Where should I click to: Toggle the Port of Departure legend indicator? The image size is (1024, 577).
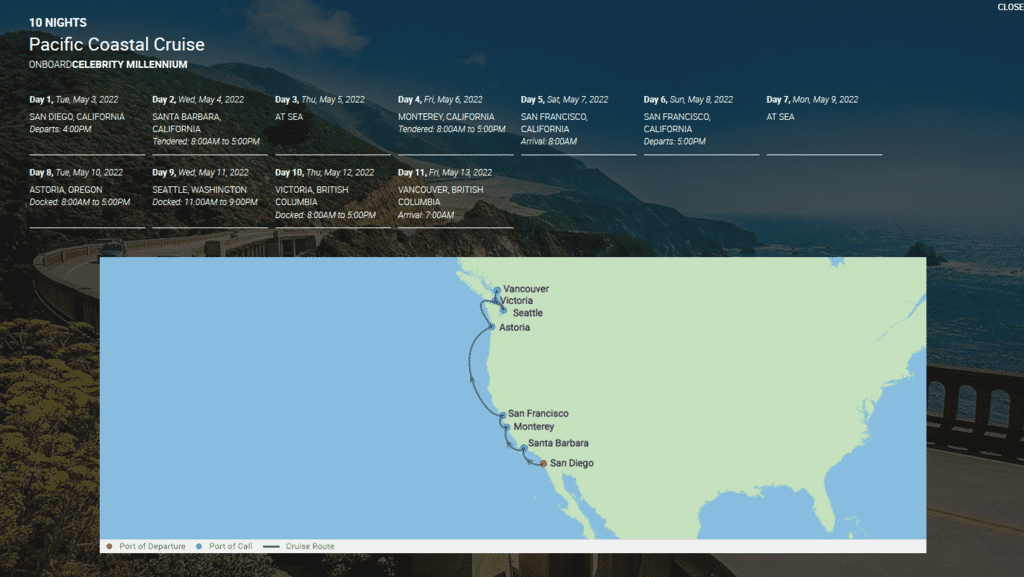pyautogui.click(x=108, y=546)
